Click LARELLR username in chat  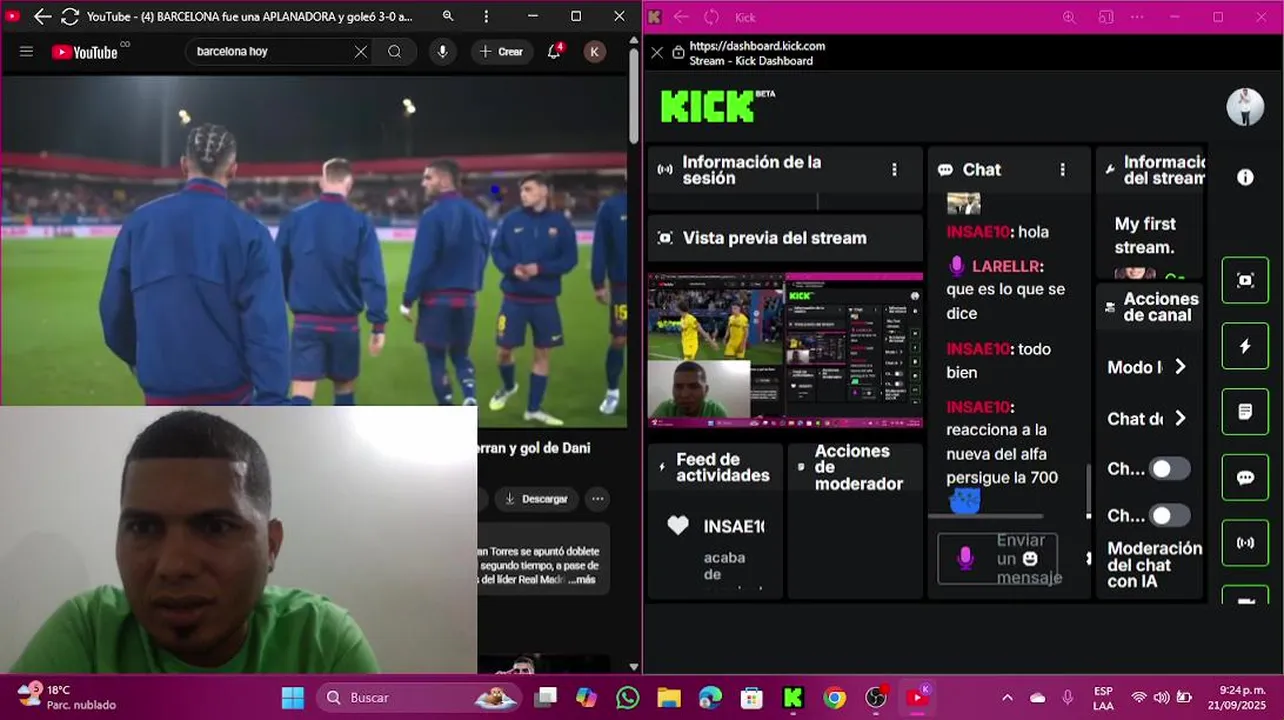(1007, 267)
